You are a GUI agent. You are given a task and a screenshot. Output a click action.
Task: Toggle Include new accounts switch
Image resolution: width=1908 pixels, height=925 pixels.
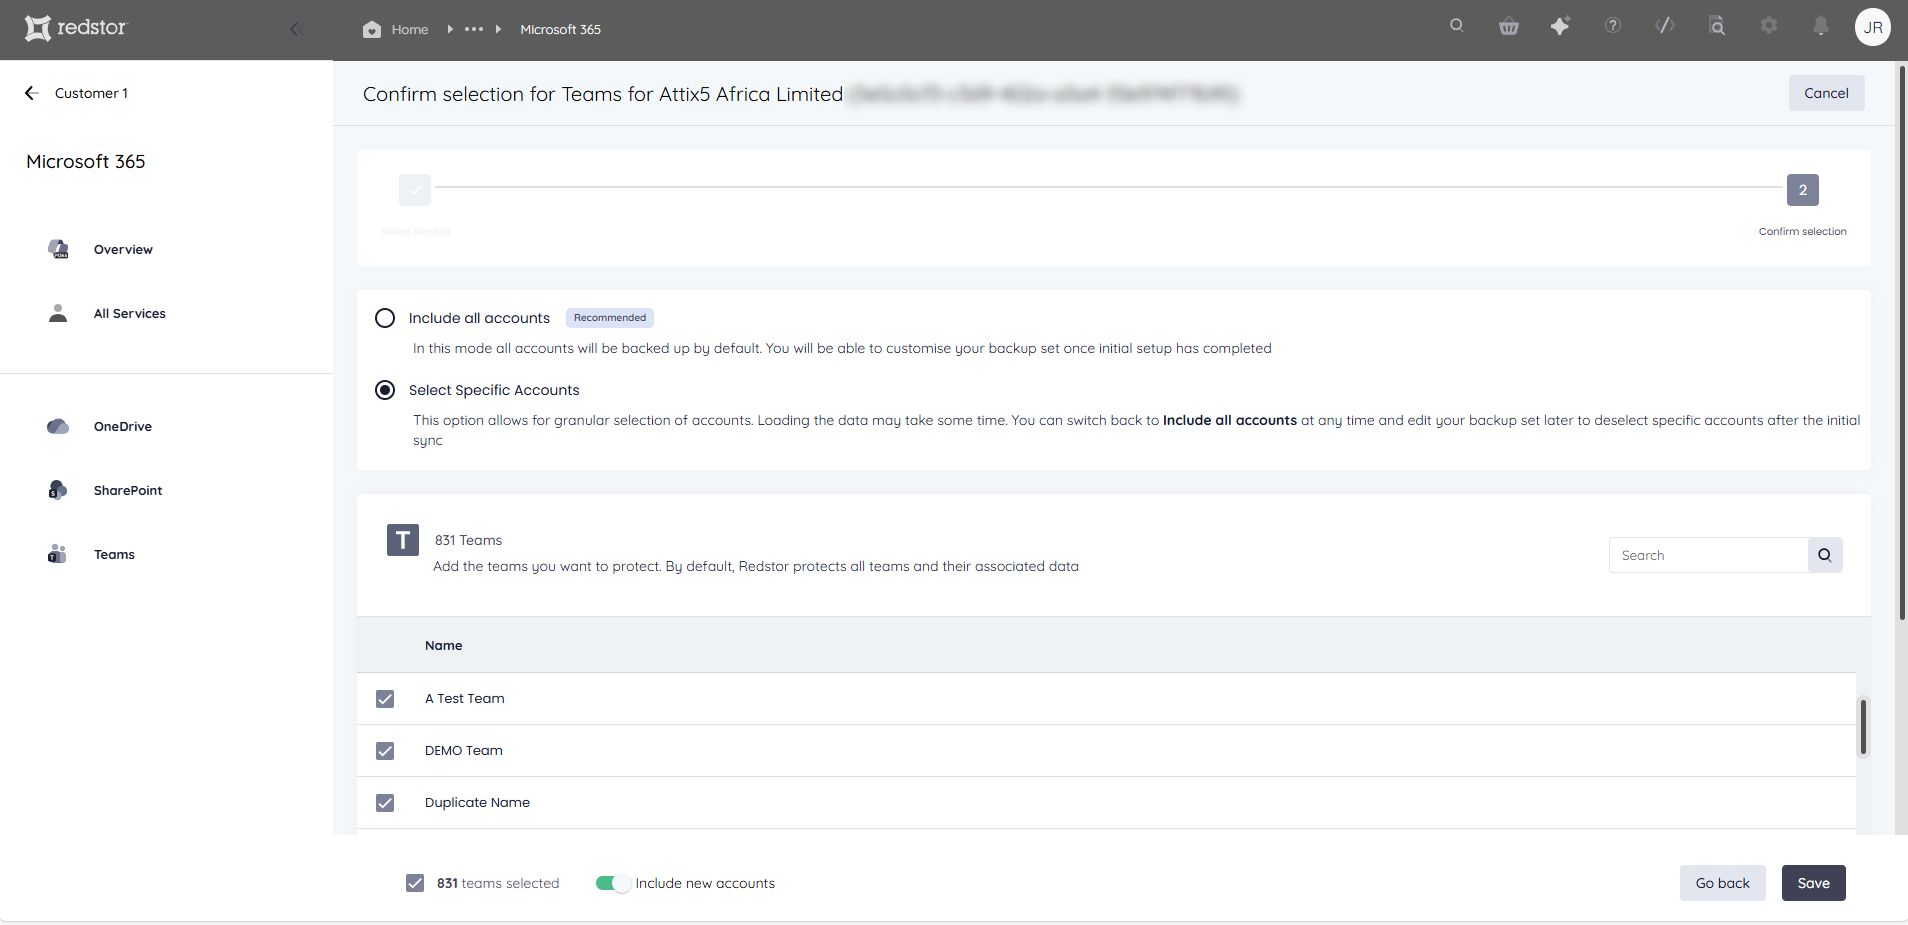coord(612,883)
